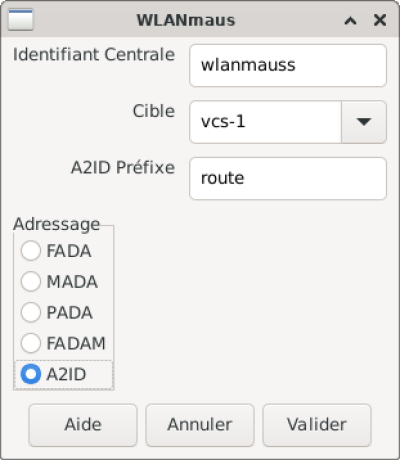The image size is (400, 460).
Task: Click the A2ID Préfixe label
Action: click(x=123, y=167)
